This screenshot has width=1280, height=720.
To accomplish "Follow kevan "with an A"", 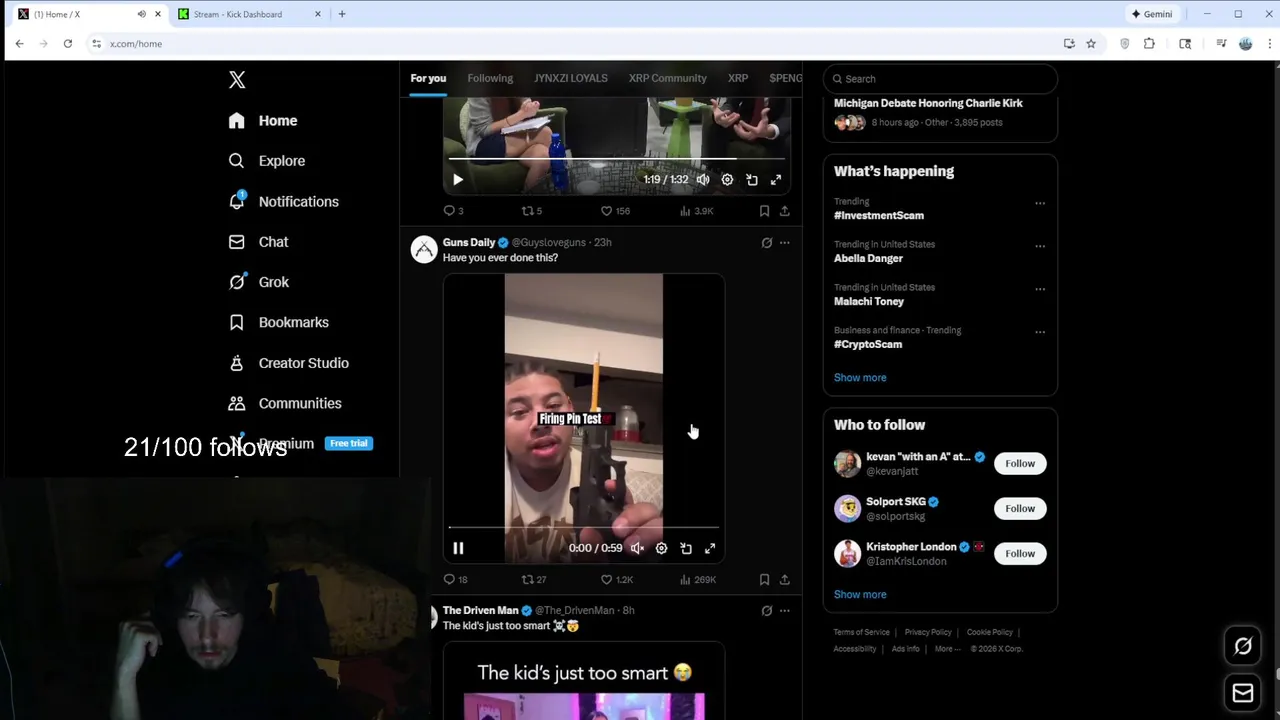I will coord(1020,464).
